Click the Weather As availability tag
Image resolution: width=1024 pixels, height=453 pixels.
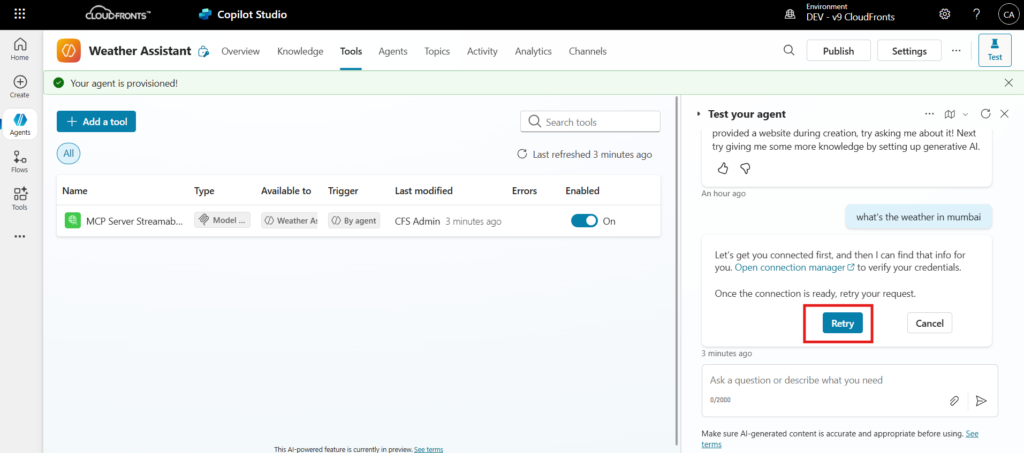click(x=289, y=221)
